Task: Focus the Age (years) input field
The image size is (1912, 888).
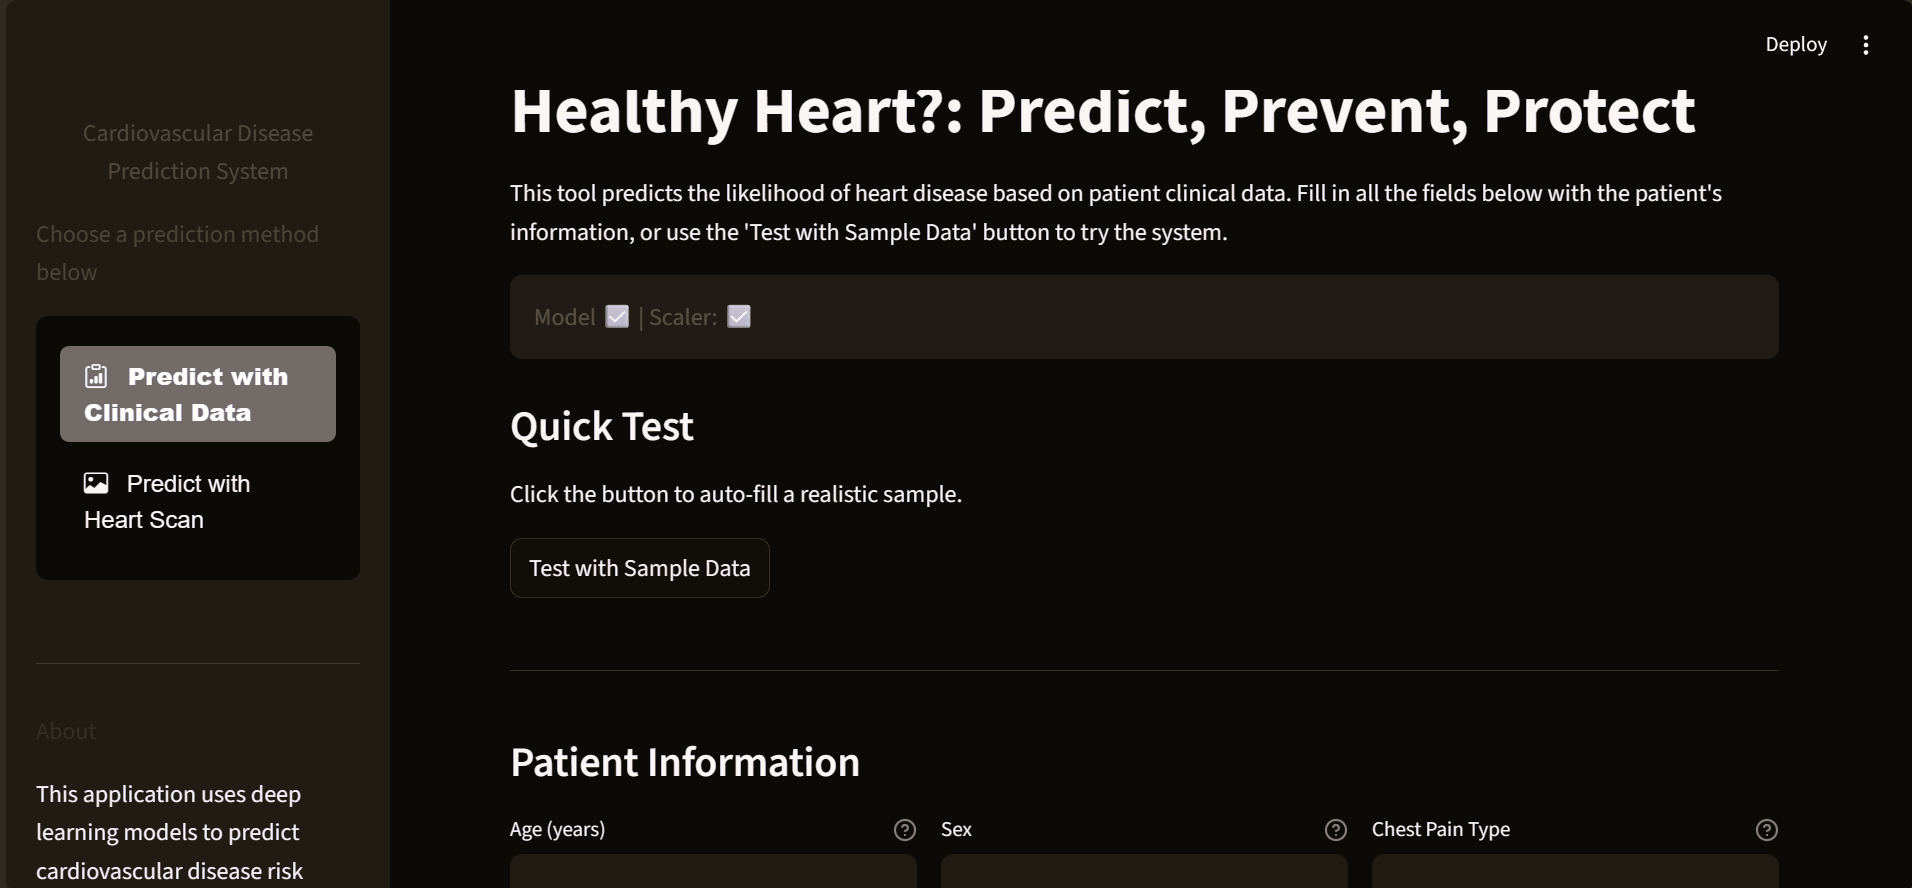Action: [712, 872]
